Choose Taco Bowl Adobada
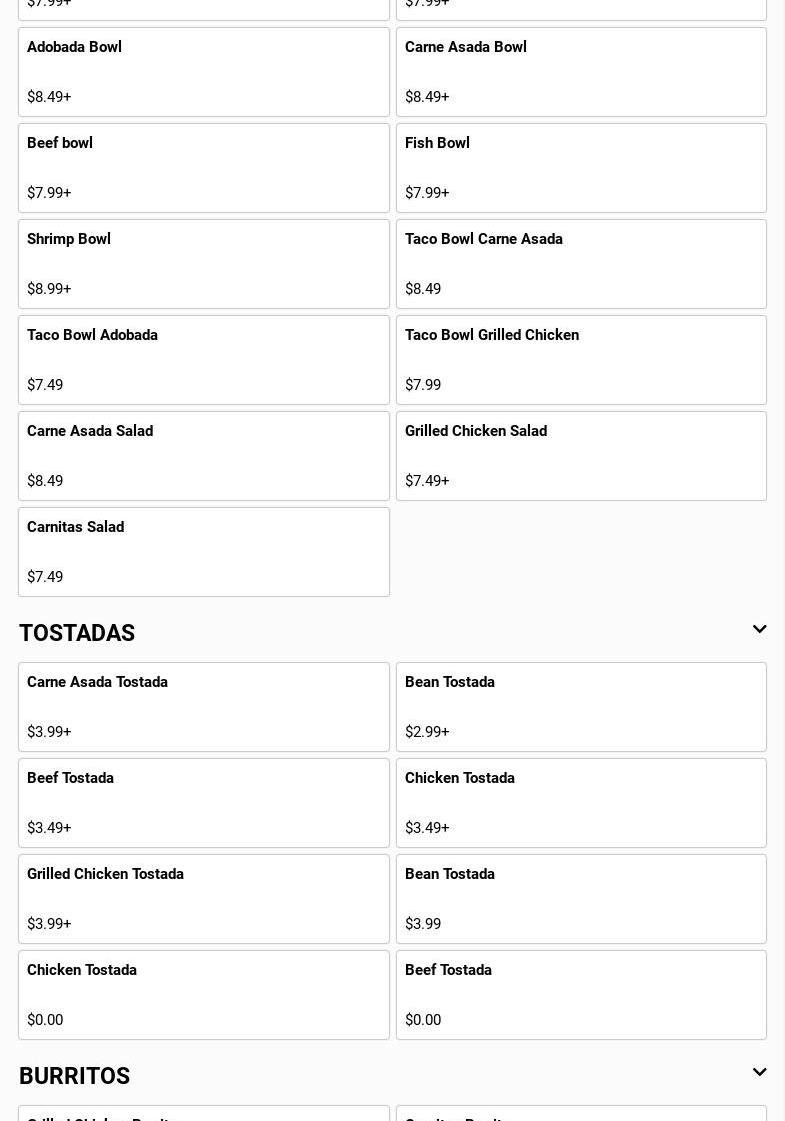This screenshot has width=785, height=1121. tap(203, 360)
